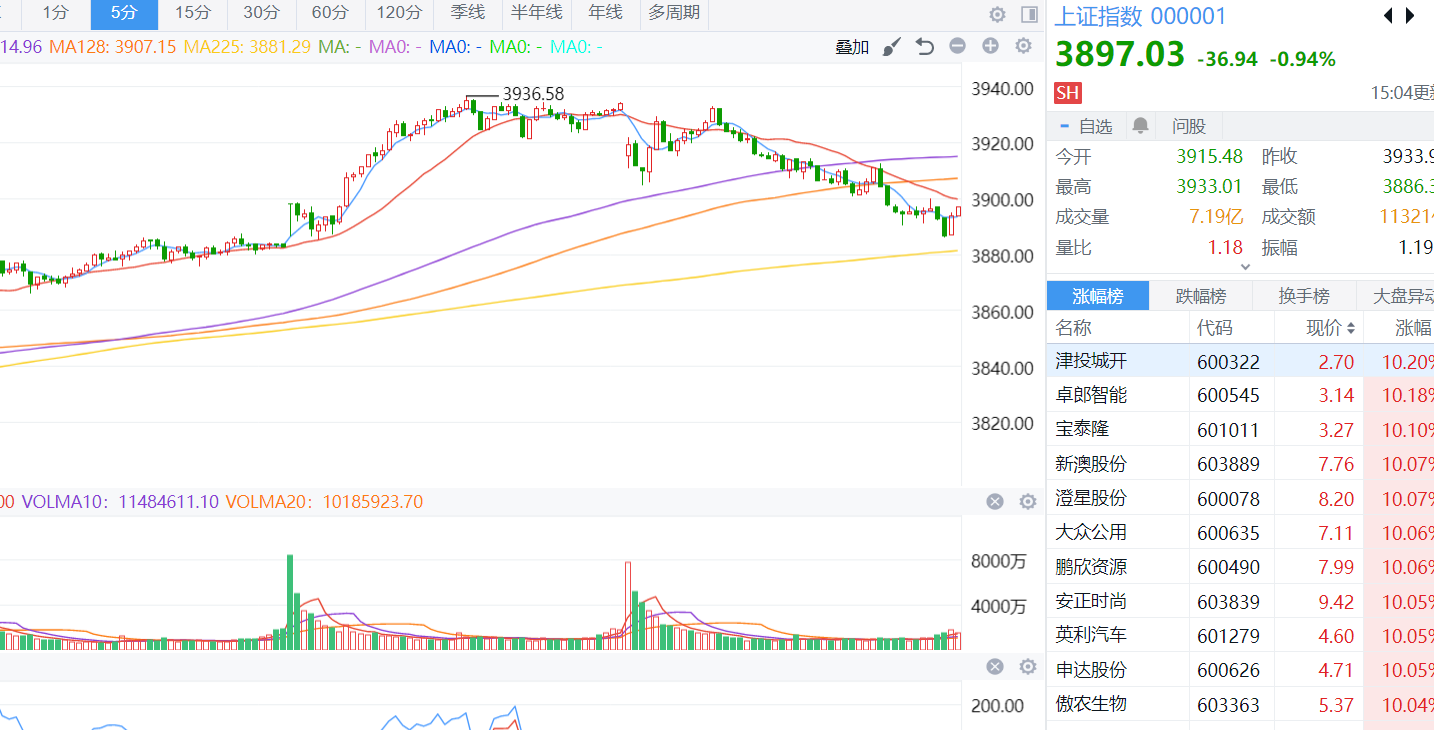1434x730 pixels.
Task: Zoom in chart with plus icon
Action: [x=990, y=46]
